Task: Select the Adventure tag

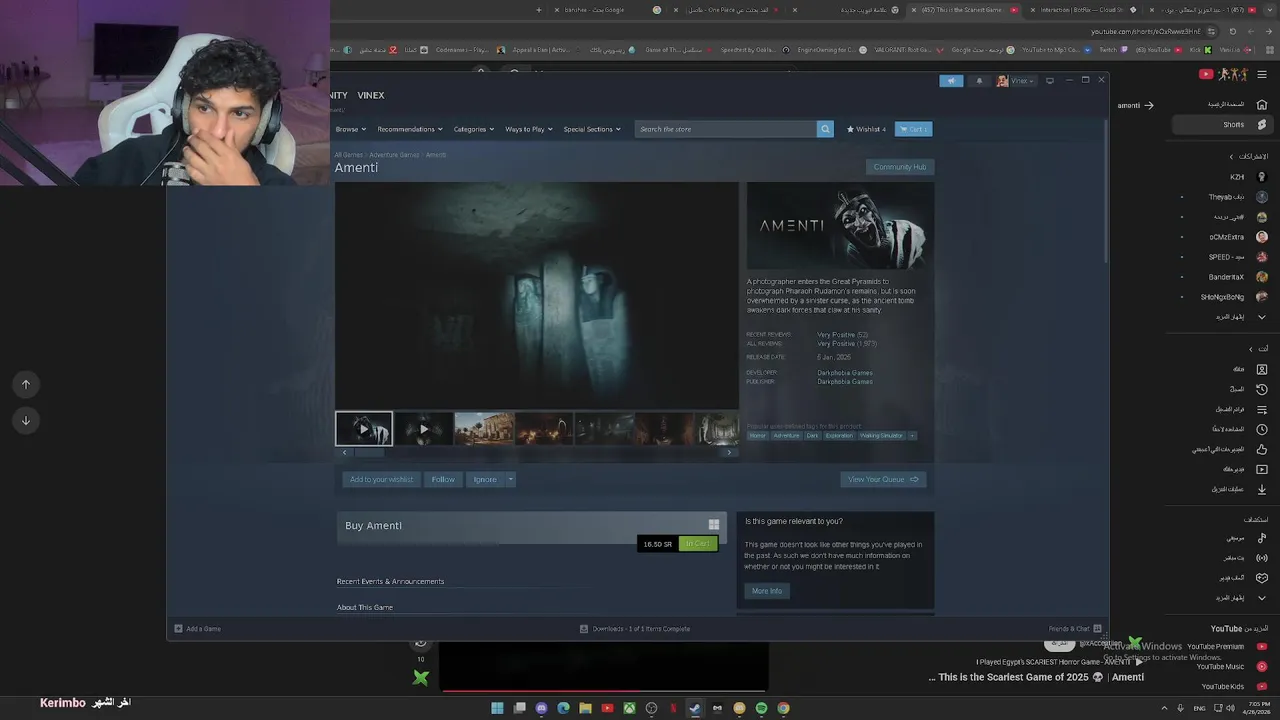Action: click(786, 436)
